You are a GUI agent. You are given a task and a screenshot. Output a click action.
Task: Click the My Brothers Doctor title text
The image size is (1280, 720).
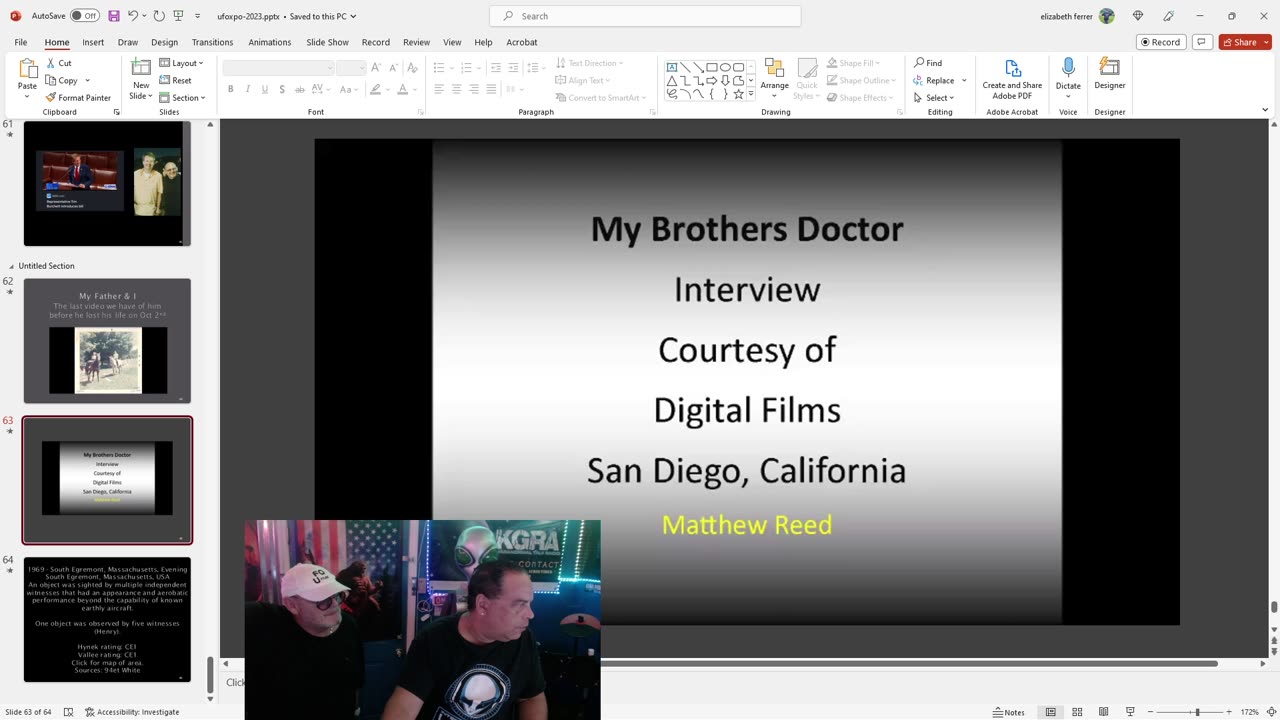[747, 229]
